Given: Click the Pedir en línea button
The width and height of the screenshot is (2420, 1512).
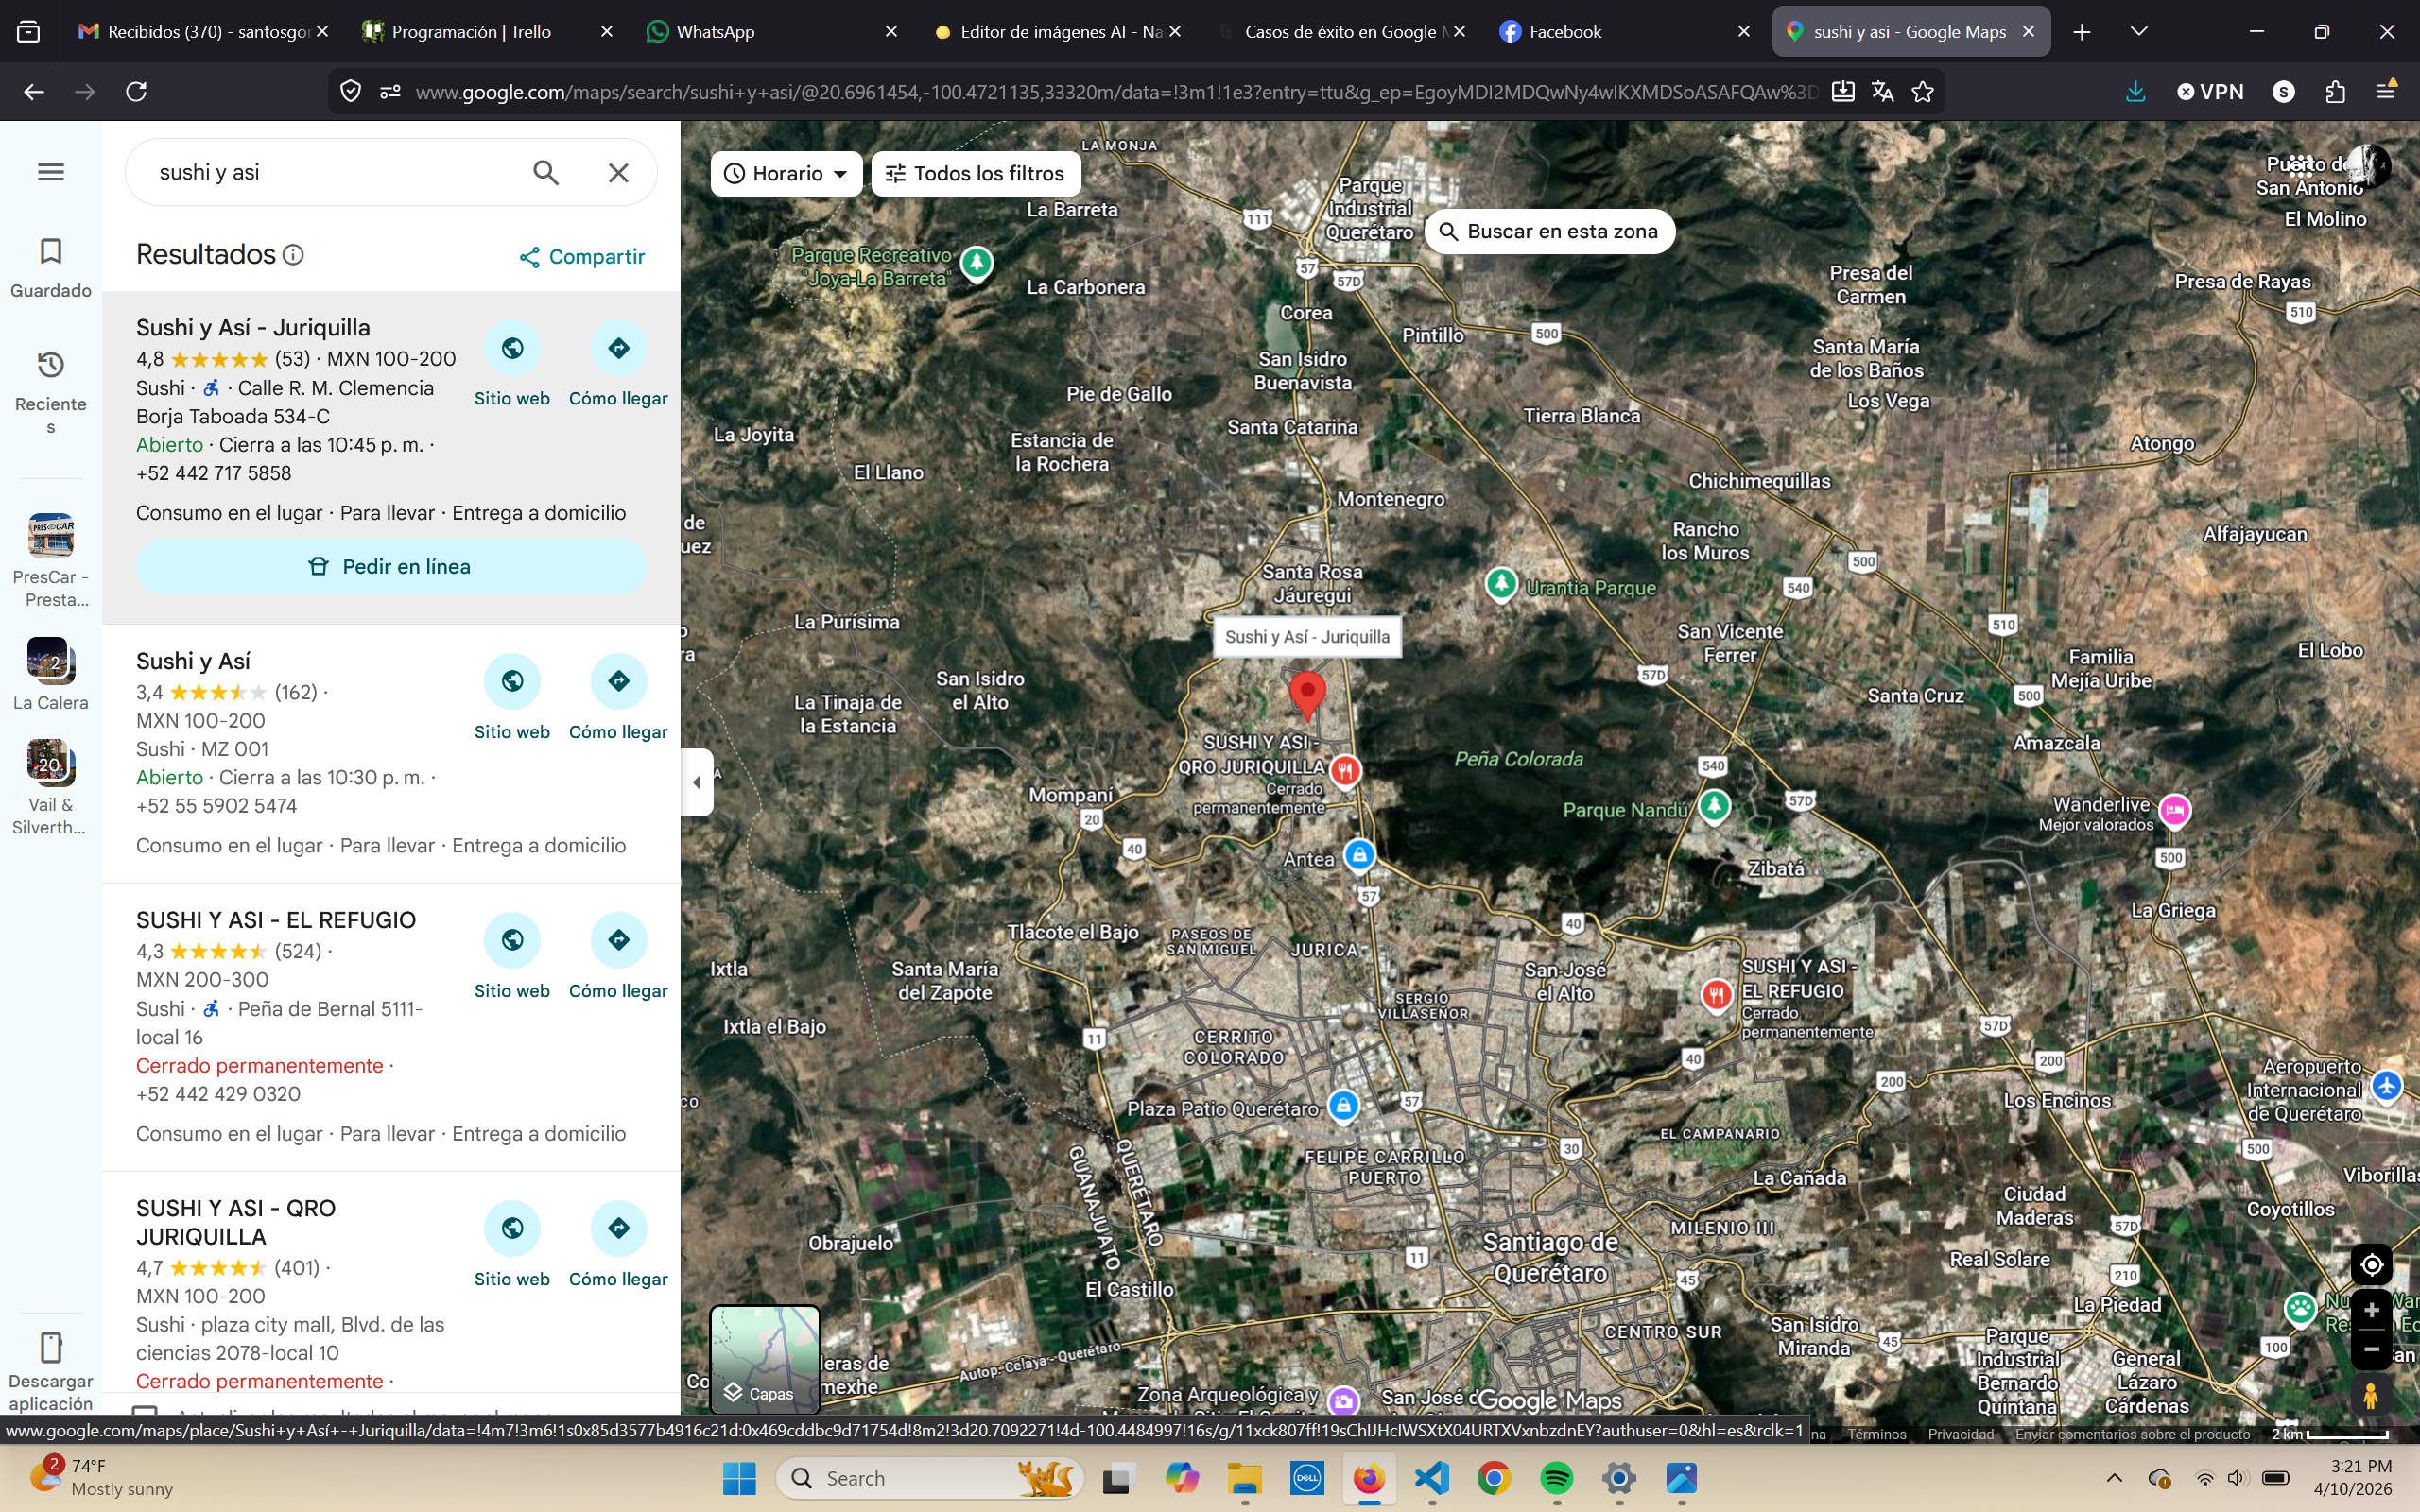Looking at the screenshot, I should point(391,565).
